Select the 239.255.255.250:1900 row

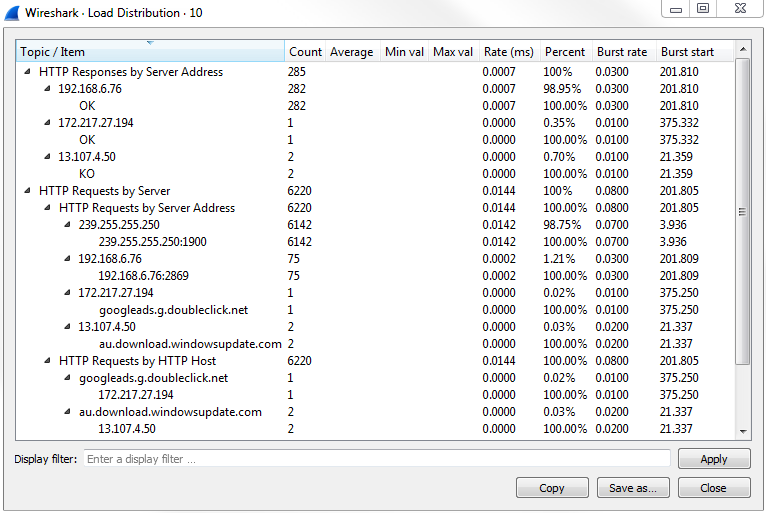pos(375,242)
